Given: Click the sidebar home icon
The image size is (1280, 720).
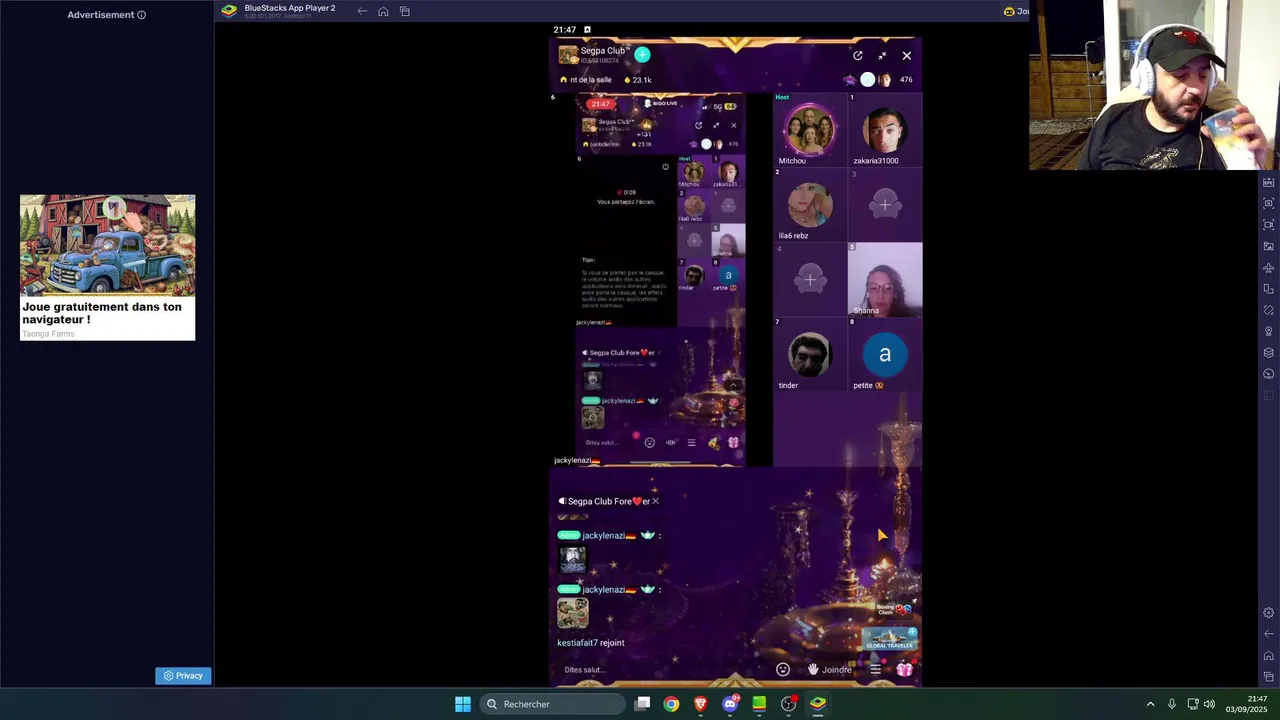Looking at the screenshot, I should pos(1269,656).
